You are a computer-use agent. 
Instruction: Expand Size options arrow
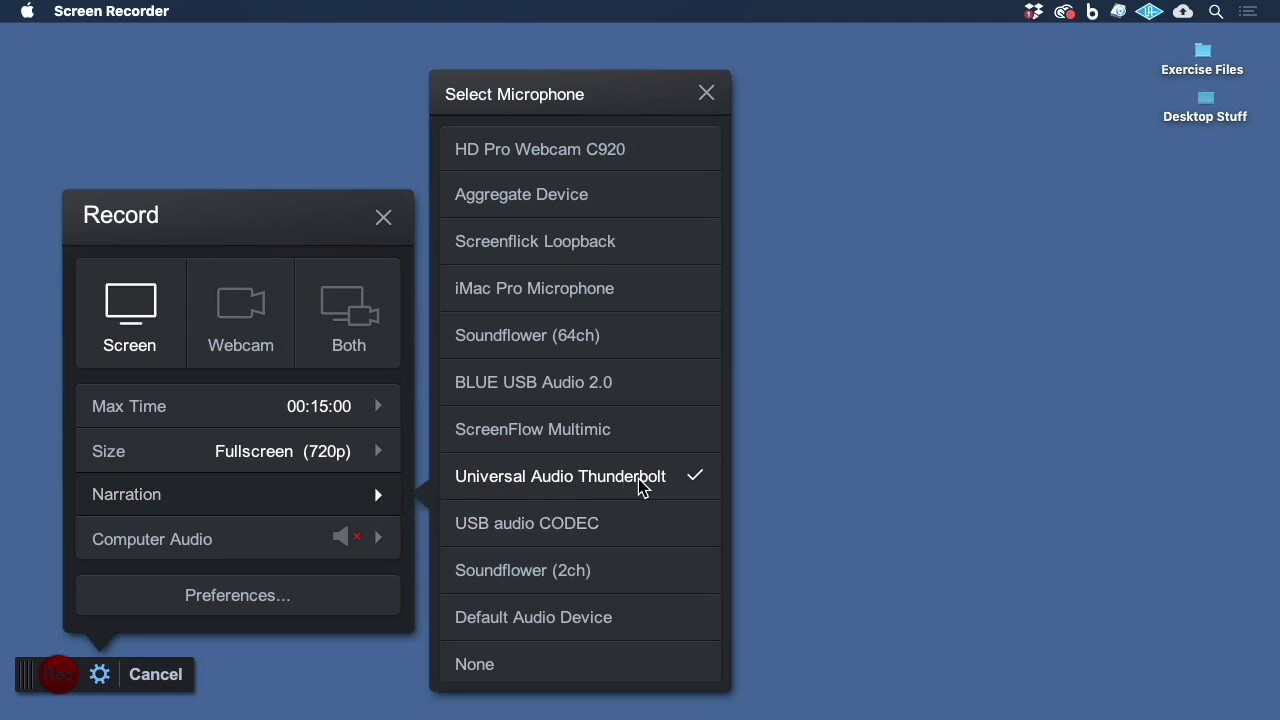pyautogui.click(x=378, y=451)
